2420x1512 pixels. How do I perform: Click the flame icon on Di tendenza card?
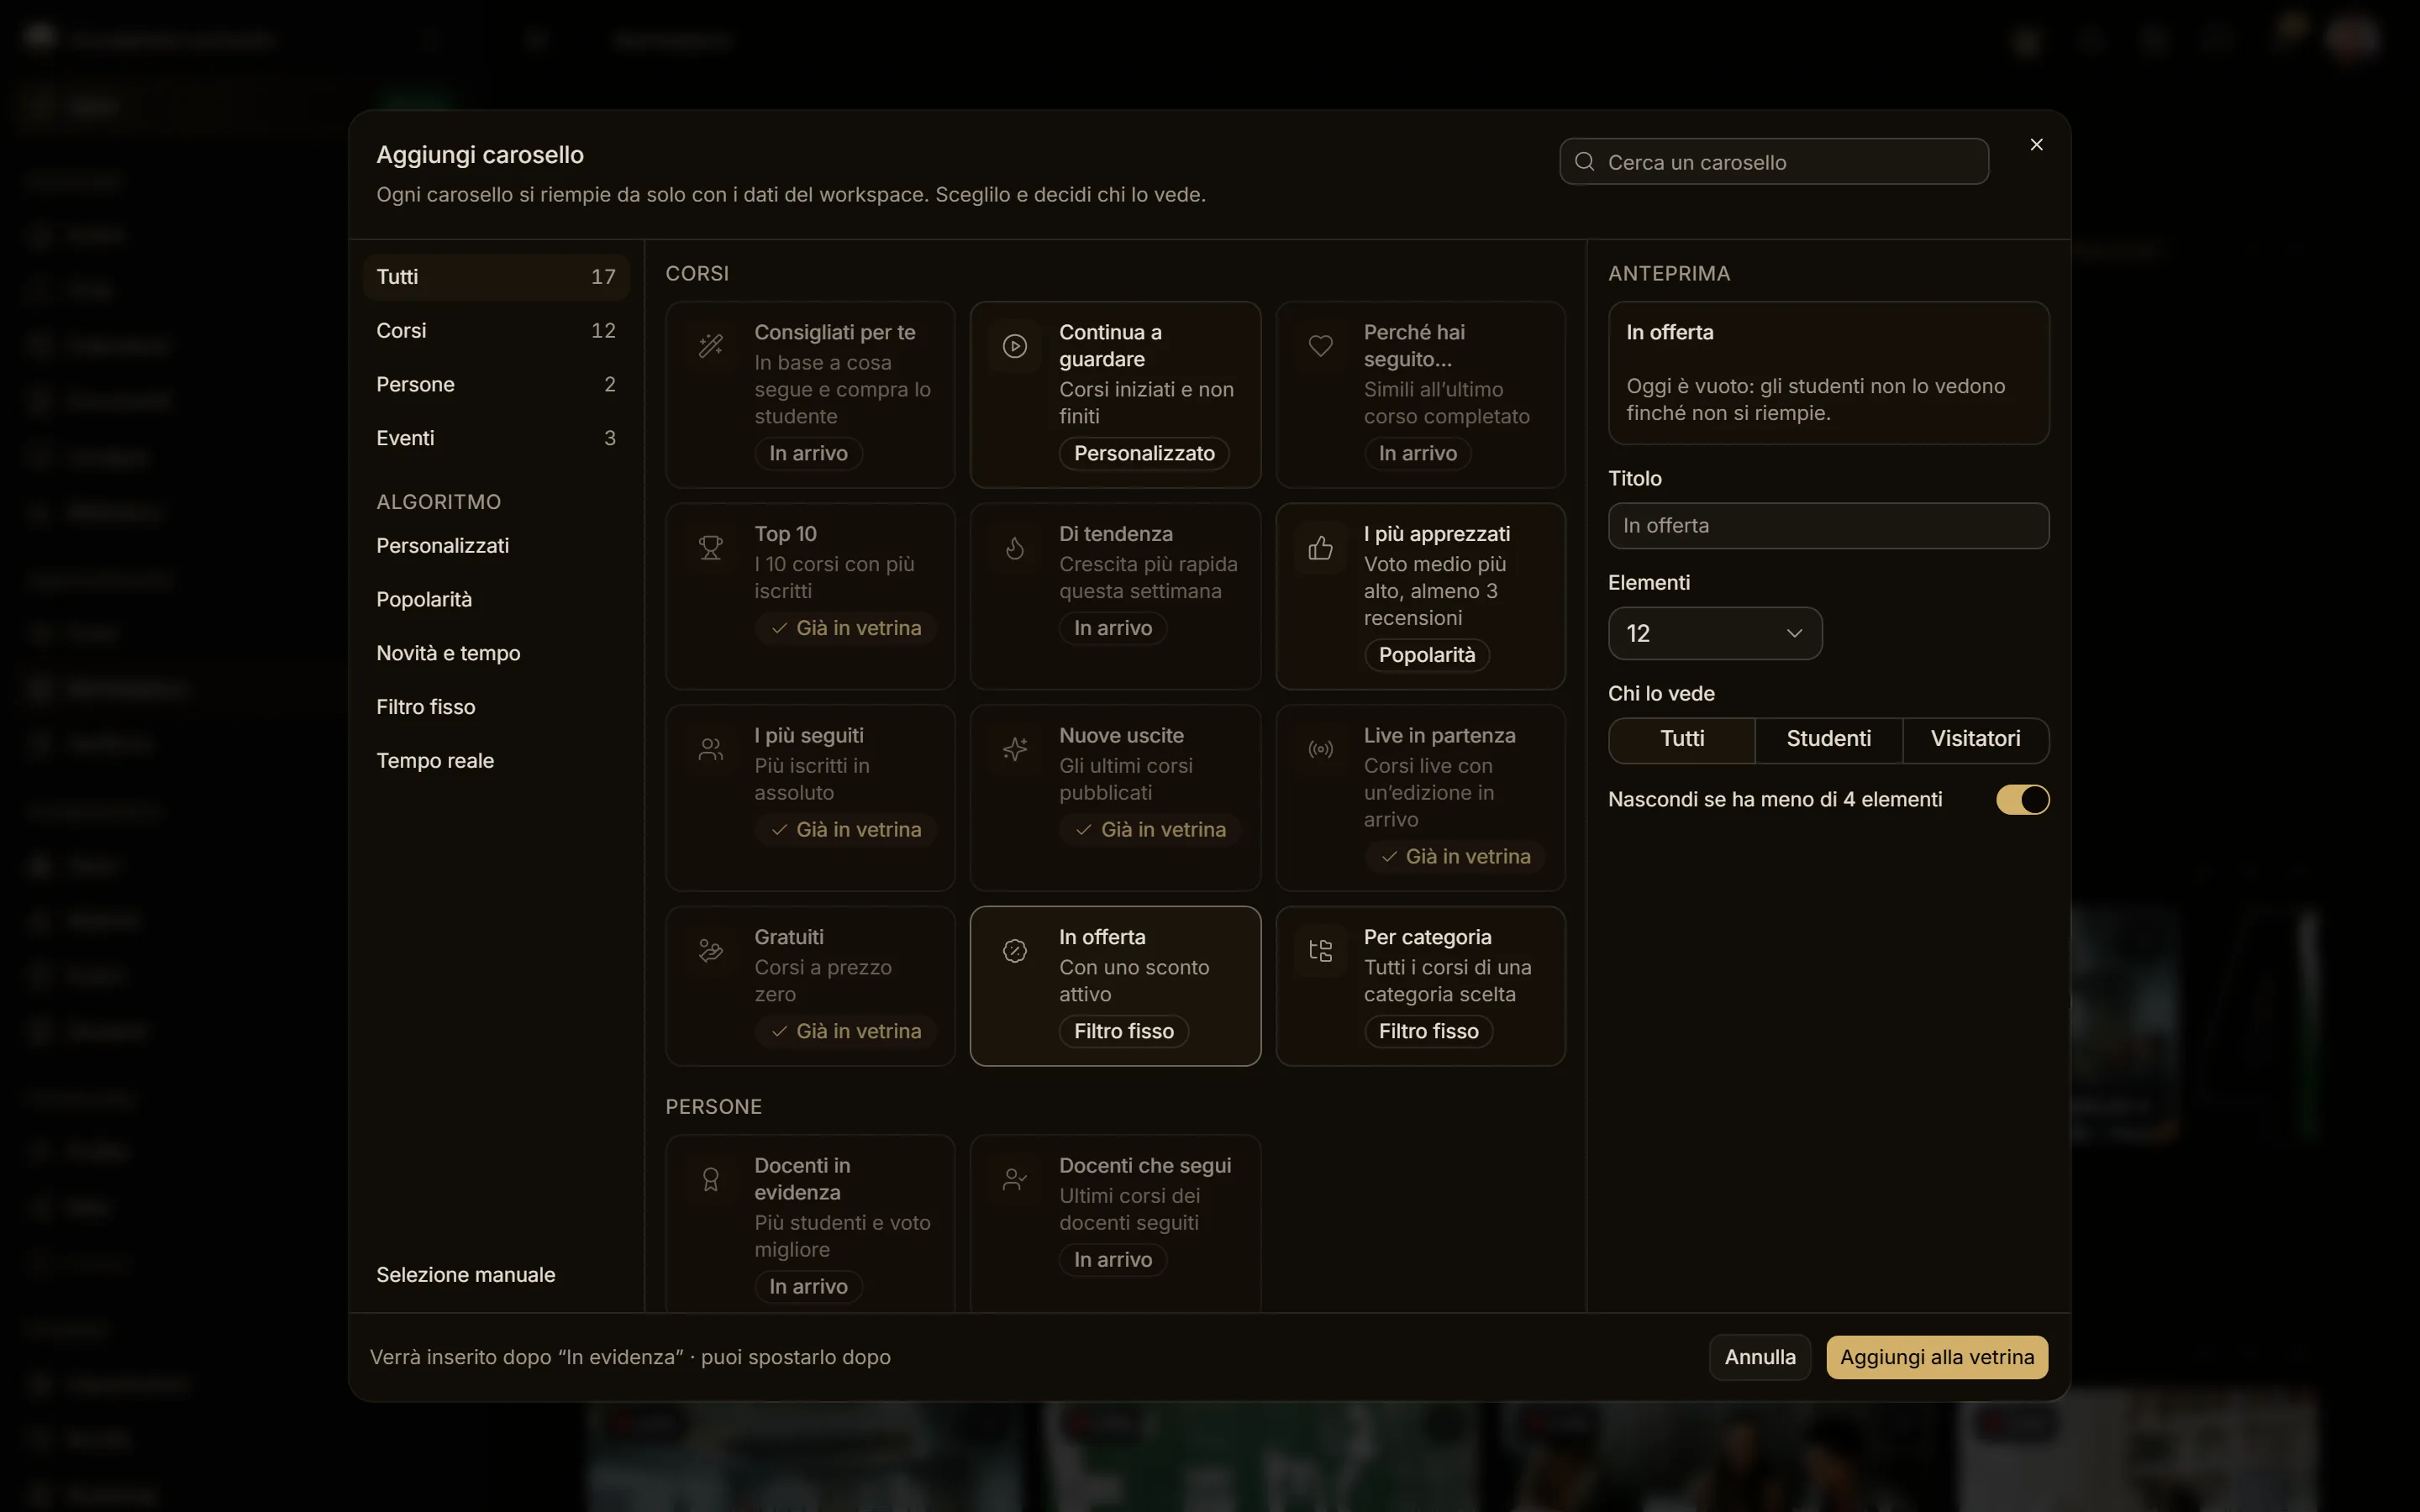coord(1015,548)
